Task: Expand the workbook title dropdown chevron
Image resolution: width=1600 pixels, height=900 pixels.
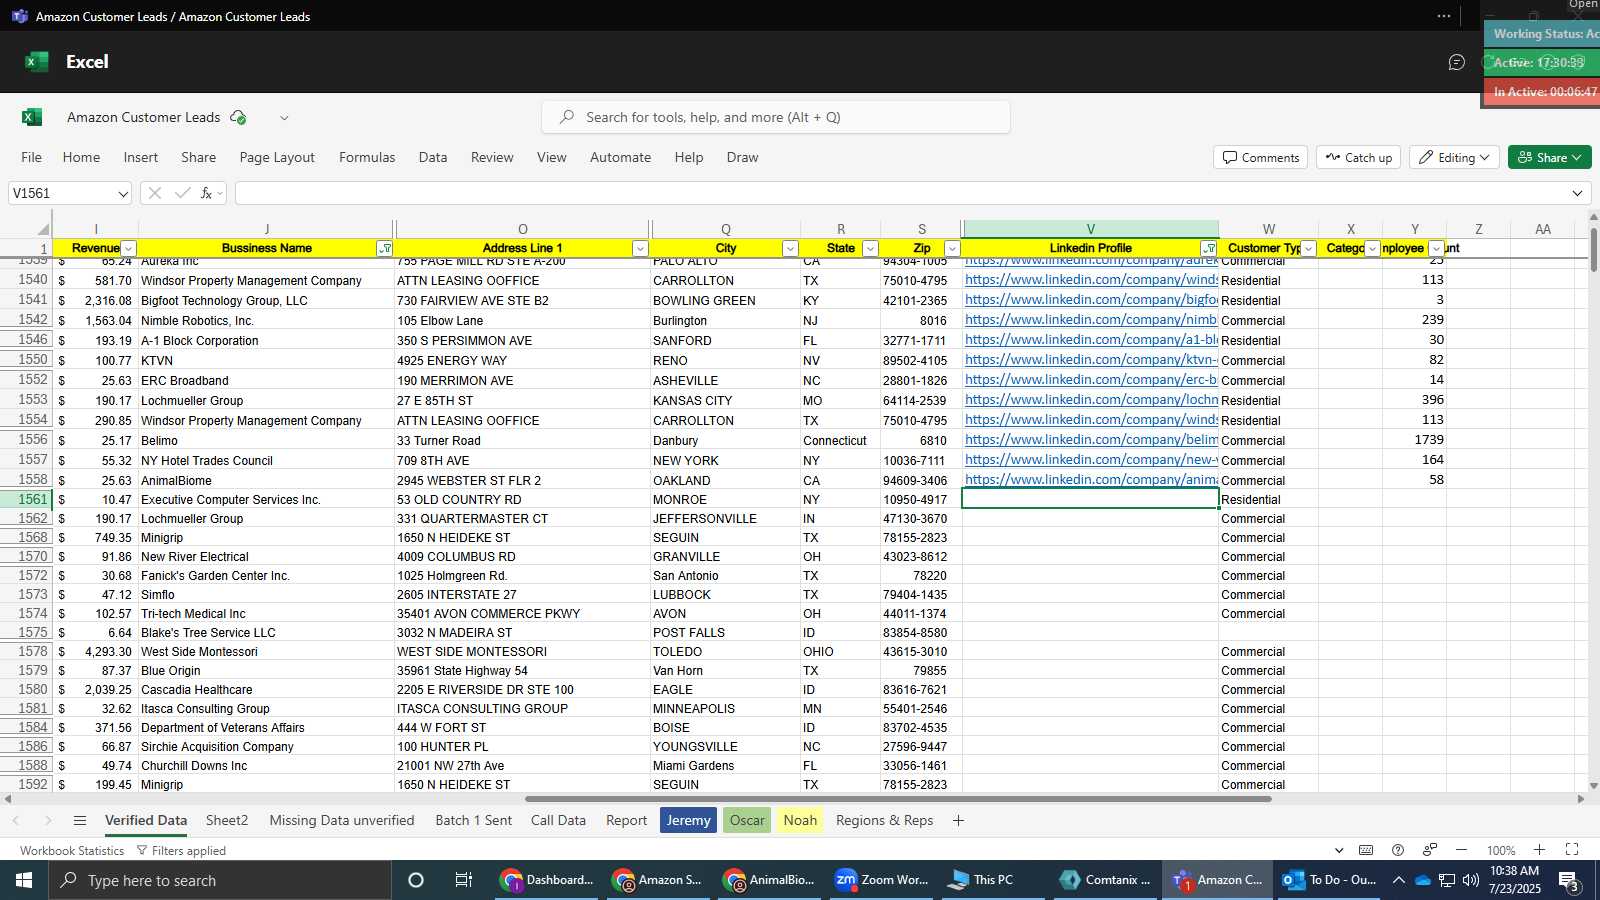Action: tap(284, 118)
